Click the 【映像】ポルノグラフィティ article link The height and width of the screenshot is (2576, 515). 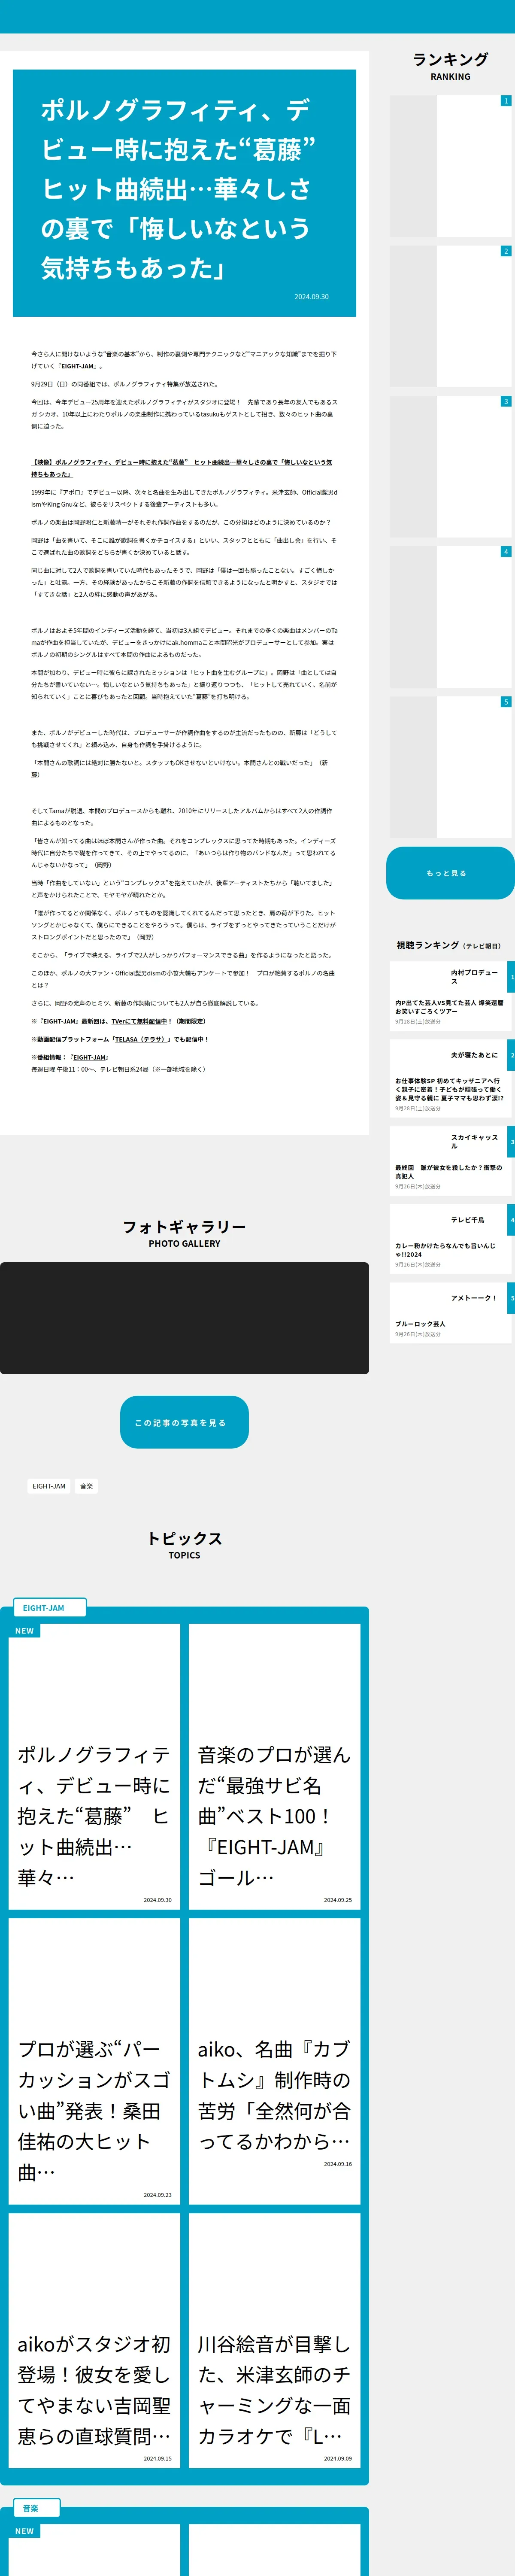click(182, 468)
